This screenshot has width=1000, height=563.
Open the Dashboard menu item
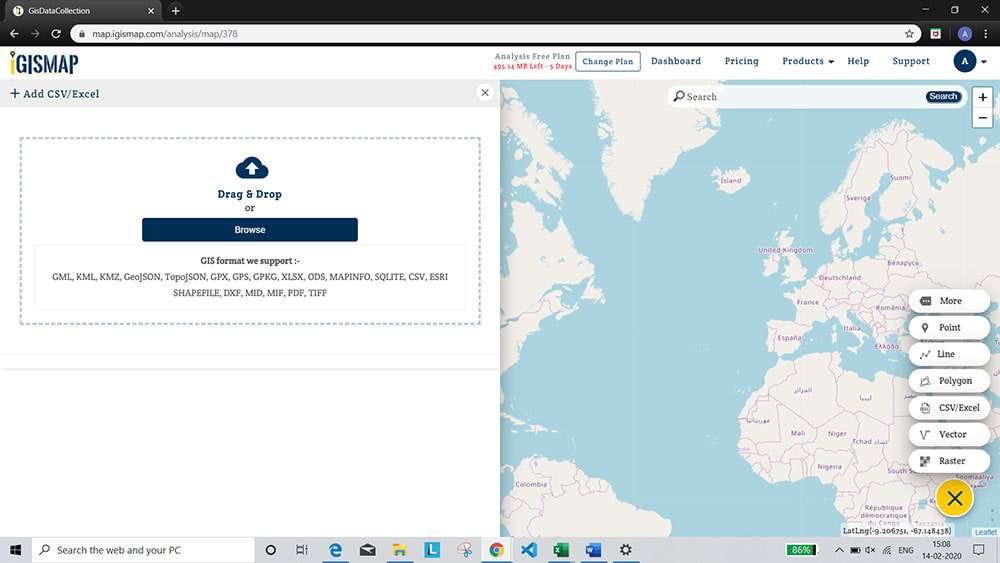676,61
